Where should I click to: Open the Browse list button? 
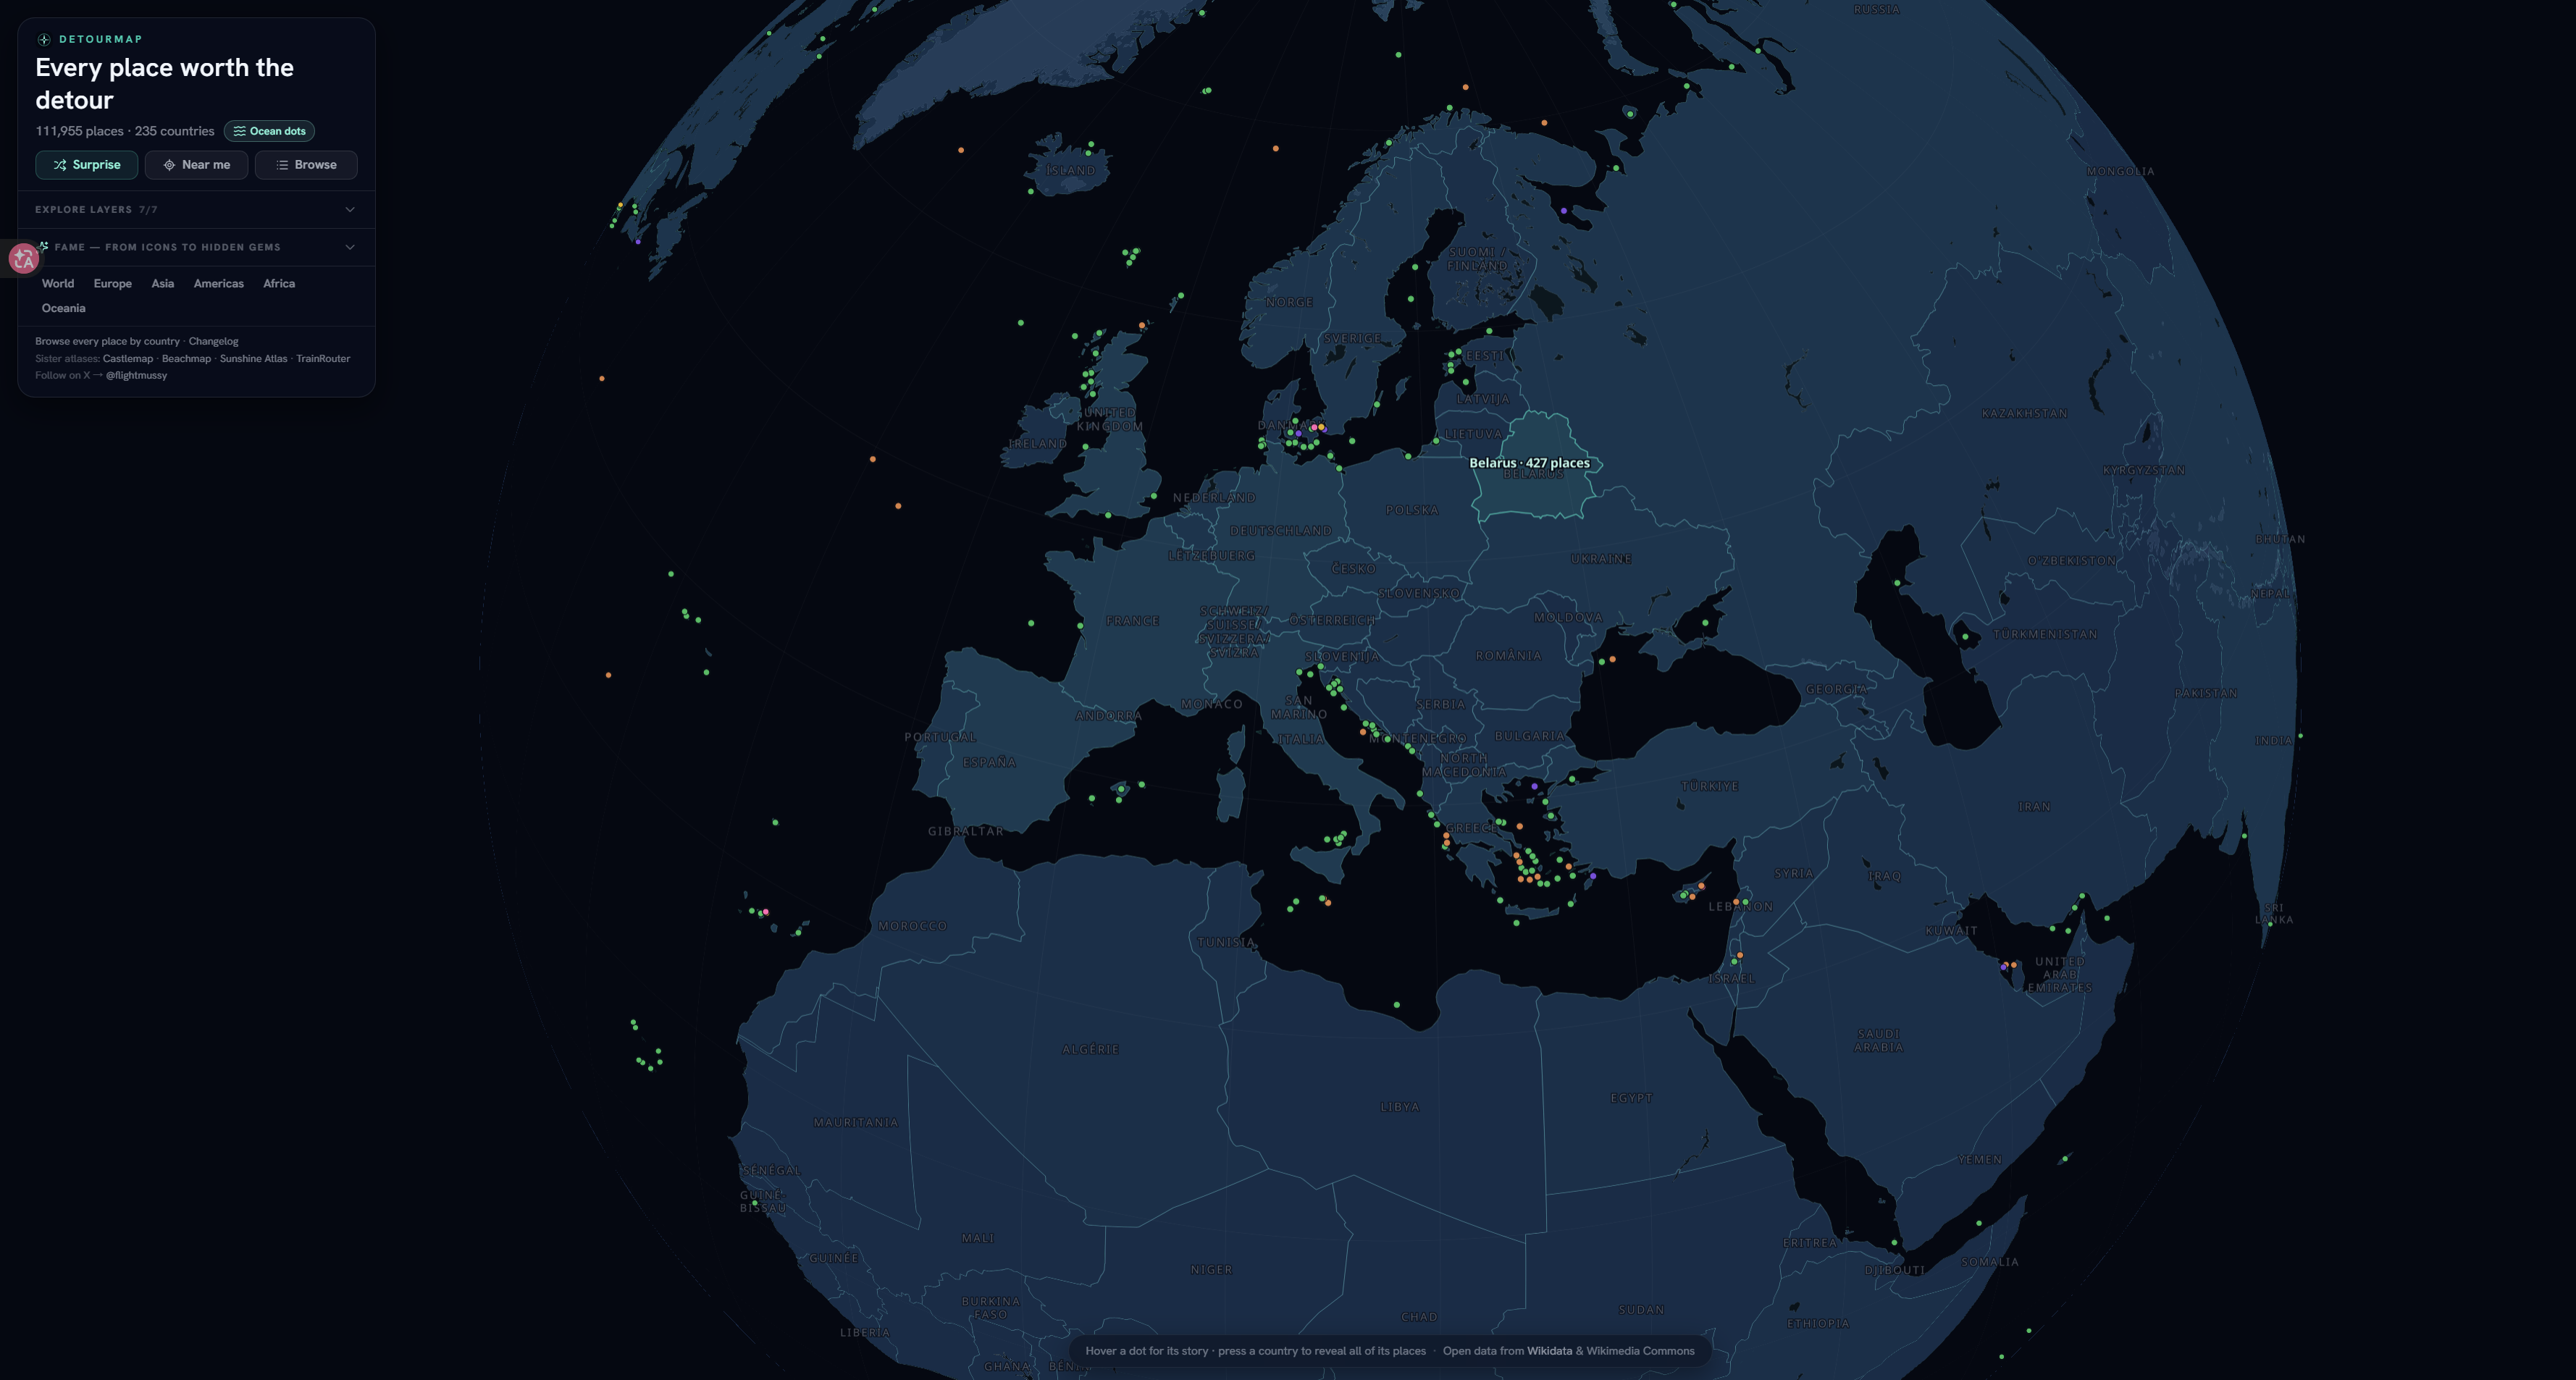coord(306,165)
